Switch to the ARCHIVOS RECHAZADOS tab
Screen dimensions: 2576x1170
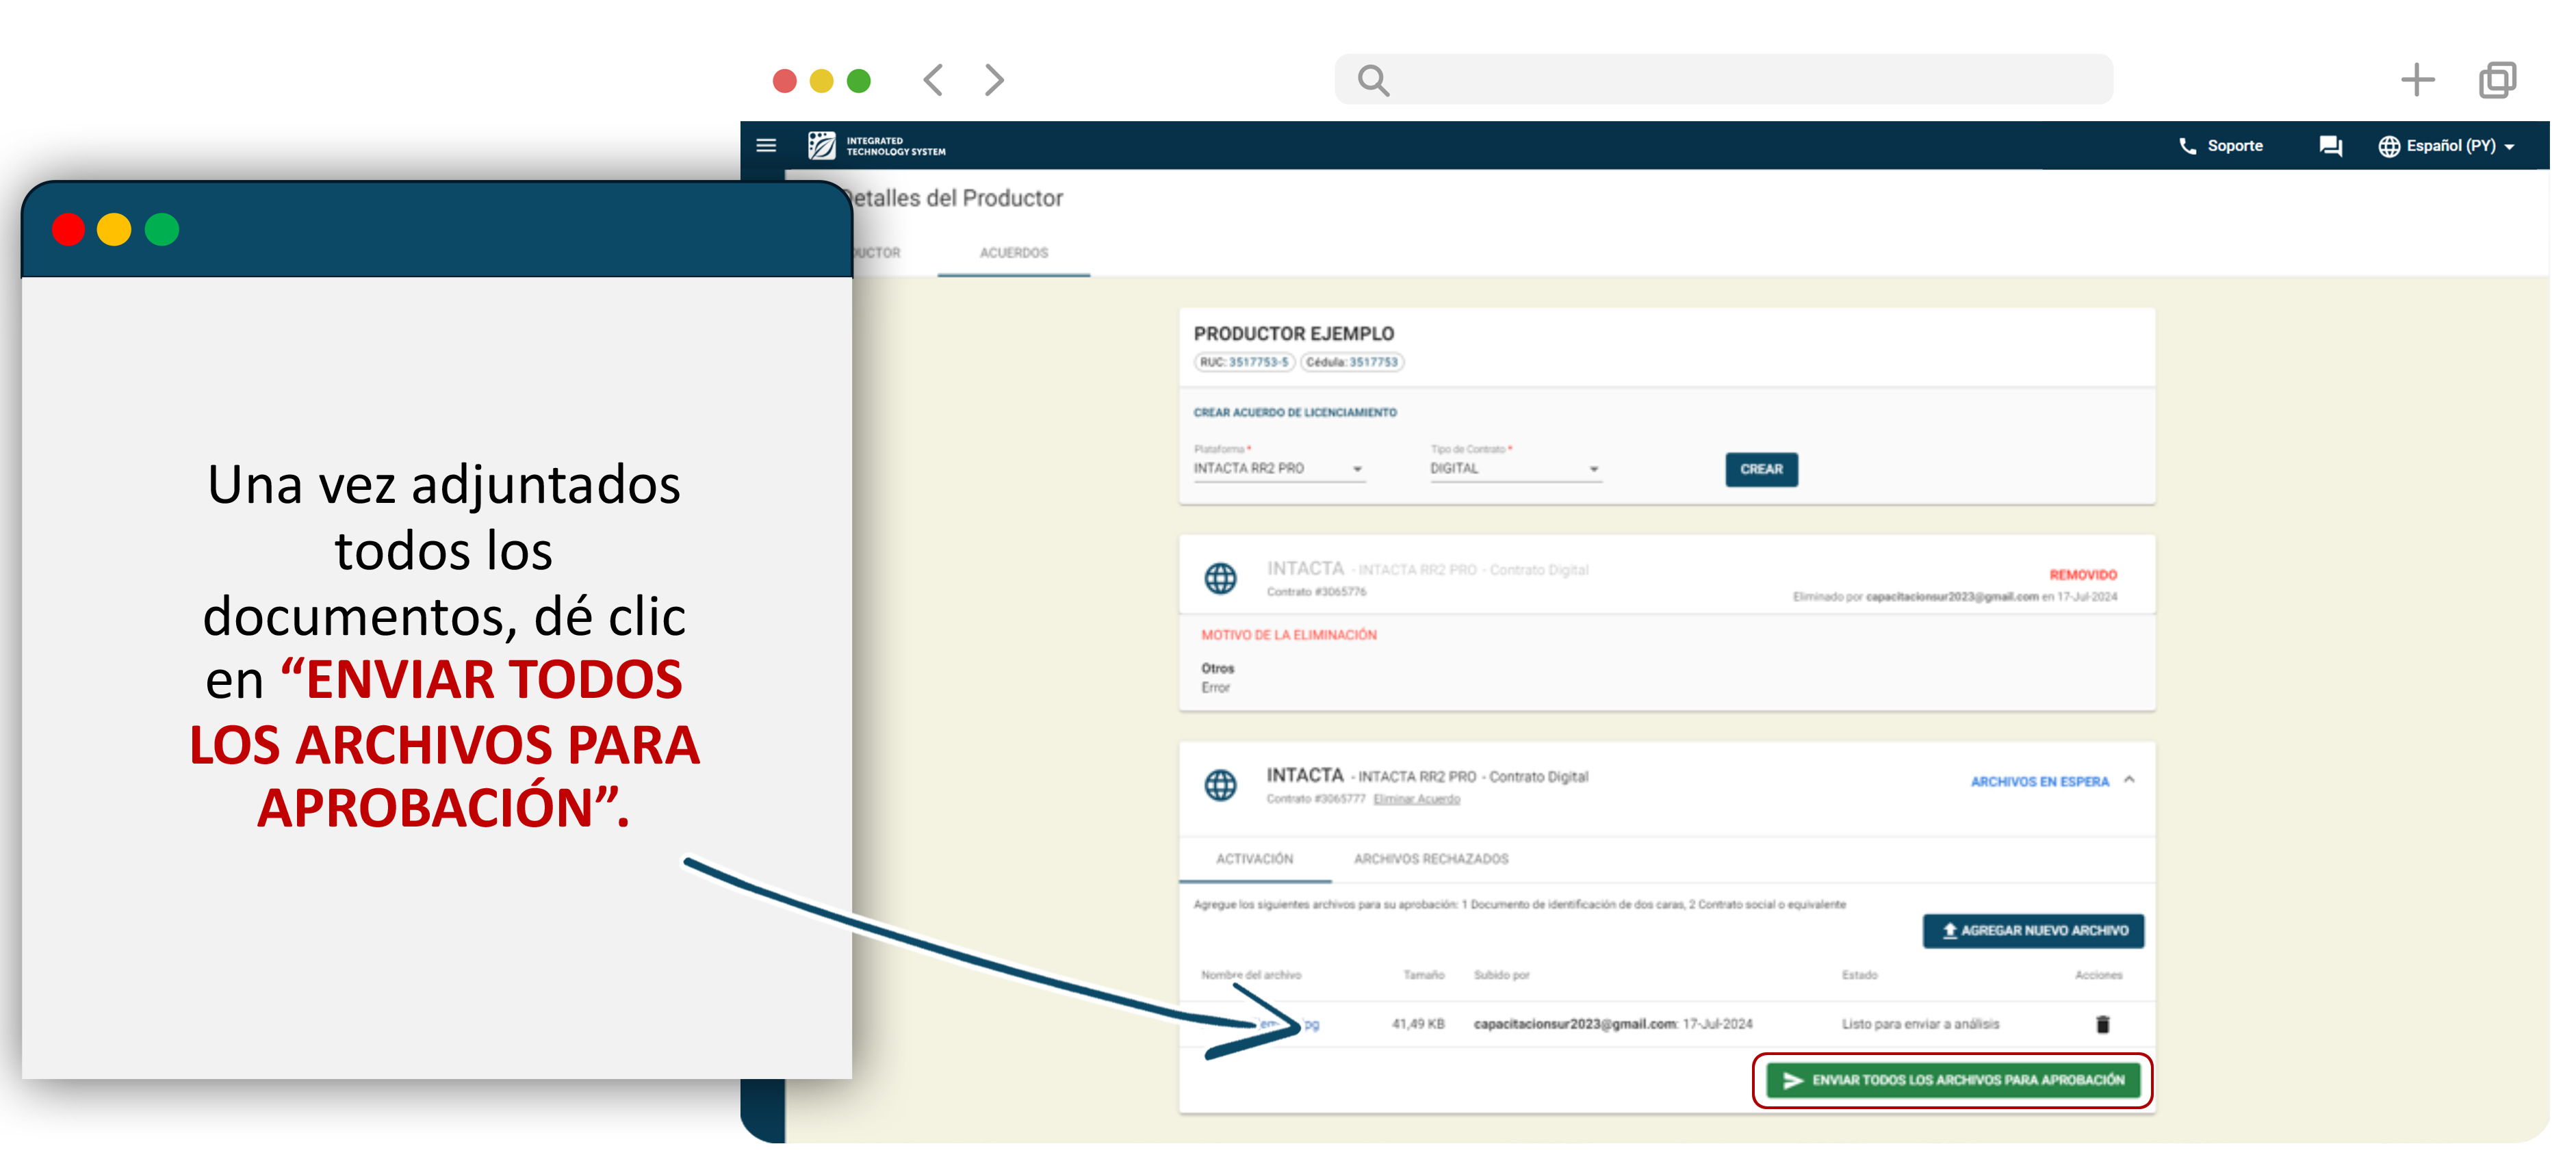pyautogui.click(x=1430, y=859)
